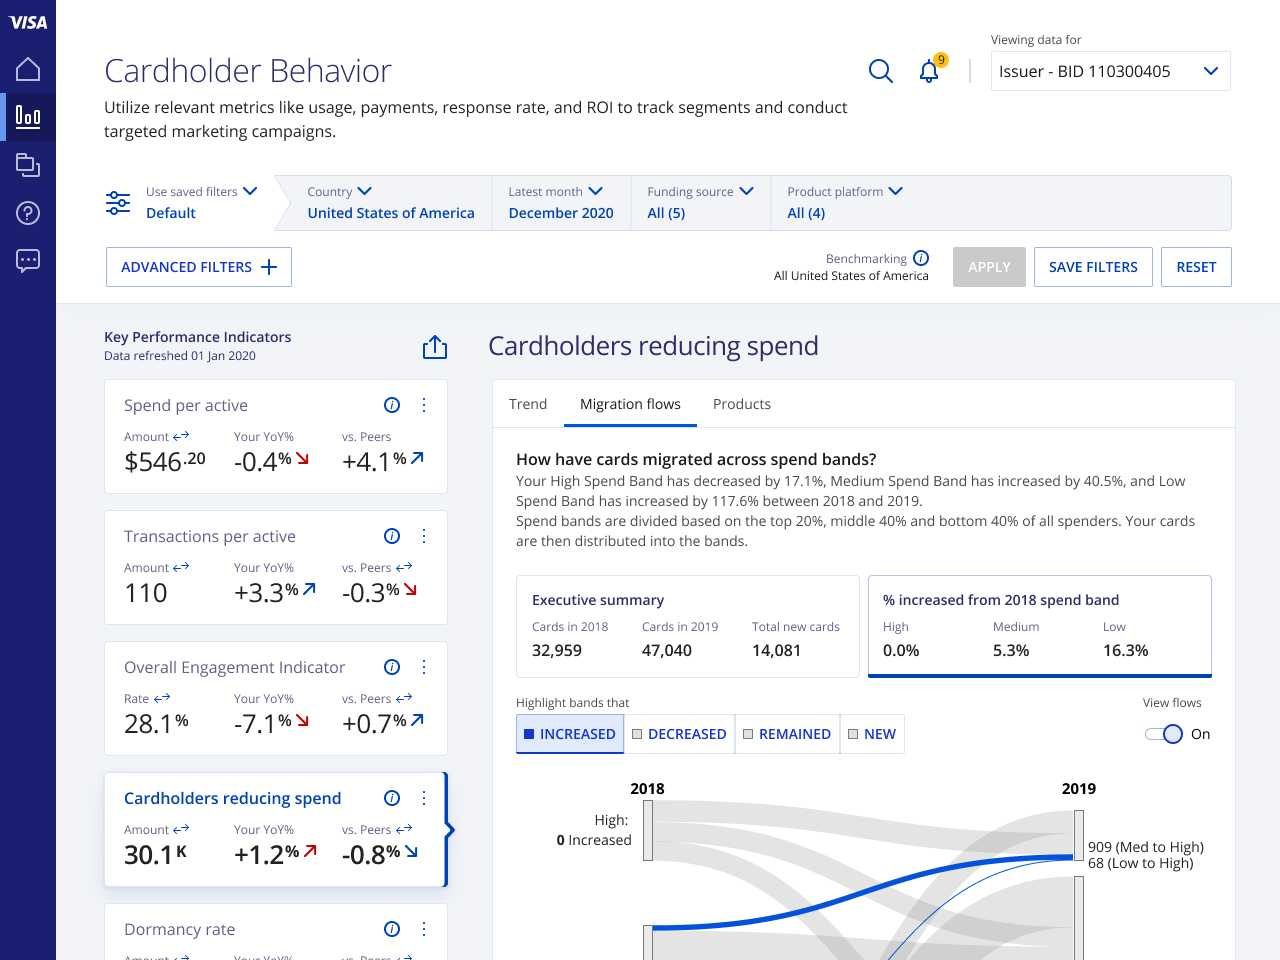Image resolution: width=1280 pixels, height=960 pixels.
Task: Open the Dormancy rate KPI card
Action: [276, 932]
